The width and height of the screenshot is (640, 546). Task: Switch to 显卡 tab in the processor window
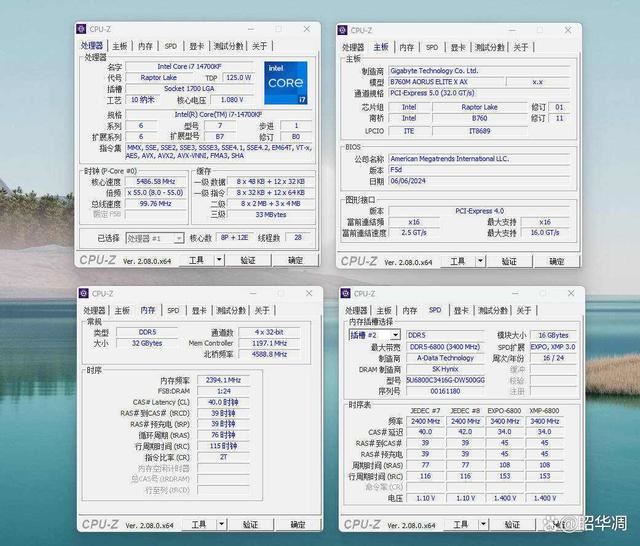(x=196, y=46)
